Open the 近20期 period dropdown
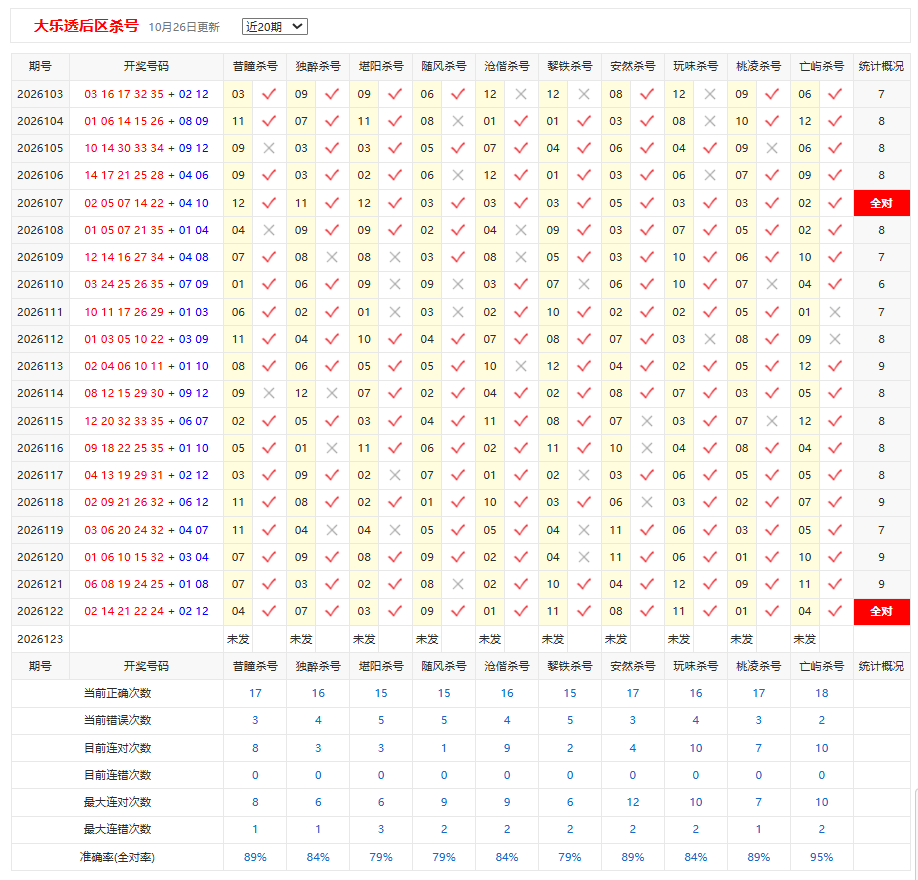The width and height of the screenshot is (918, 880). click(x=275, y=26)
